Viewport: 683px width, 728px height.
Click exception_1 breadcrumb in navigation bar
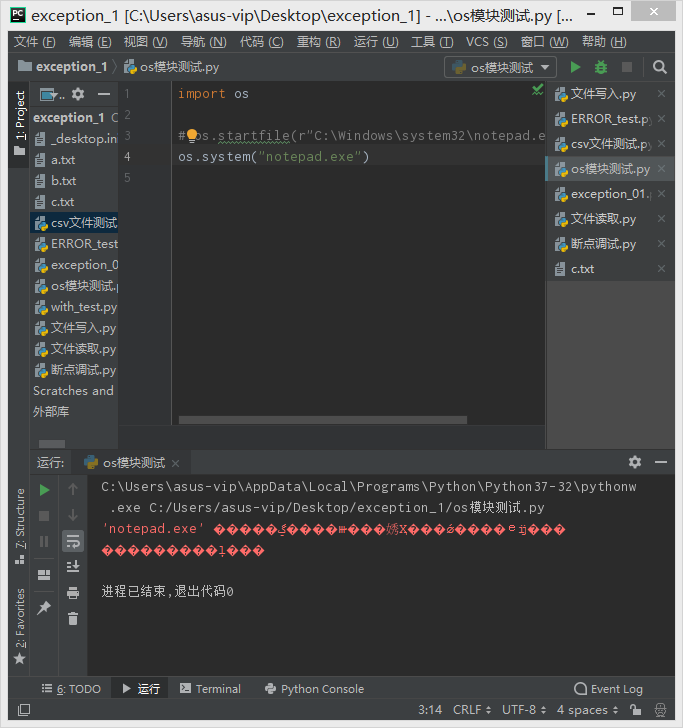(x=63, y=67)
